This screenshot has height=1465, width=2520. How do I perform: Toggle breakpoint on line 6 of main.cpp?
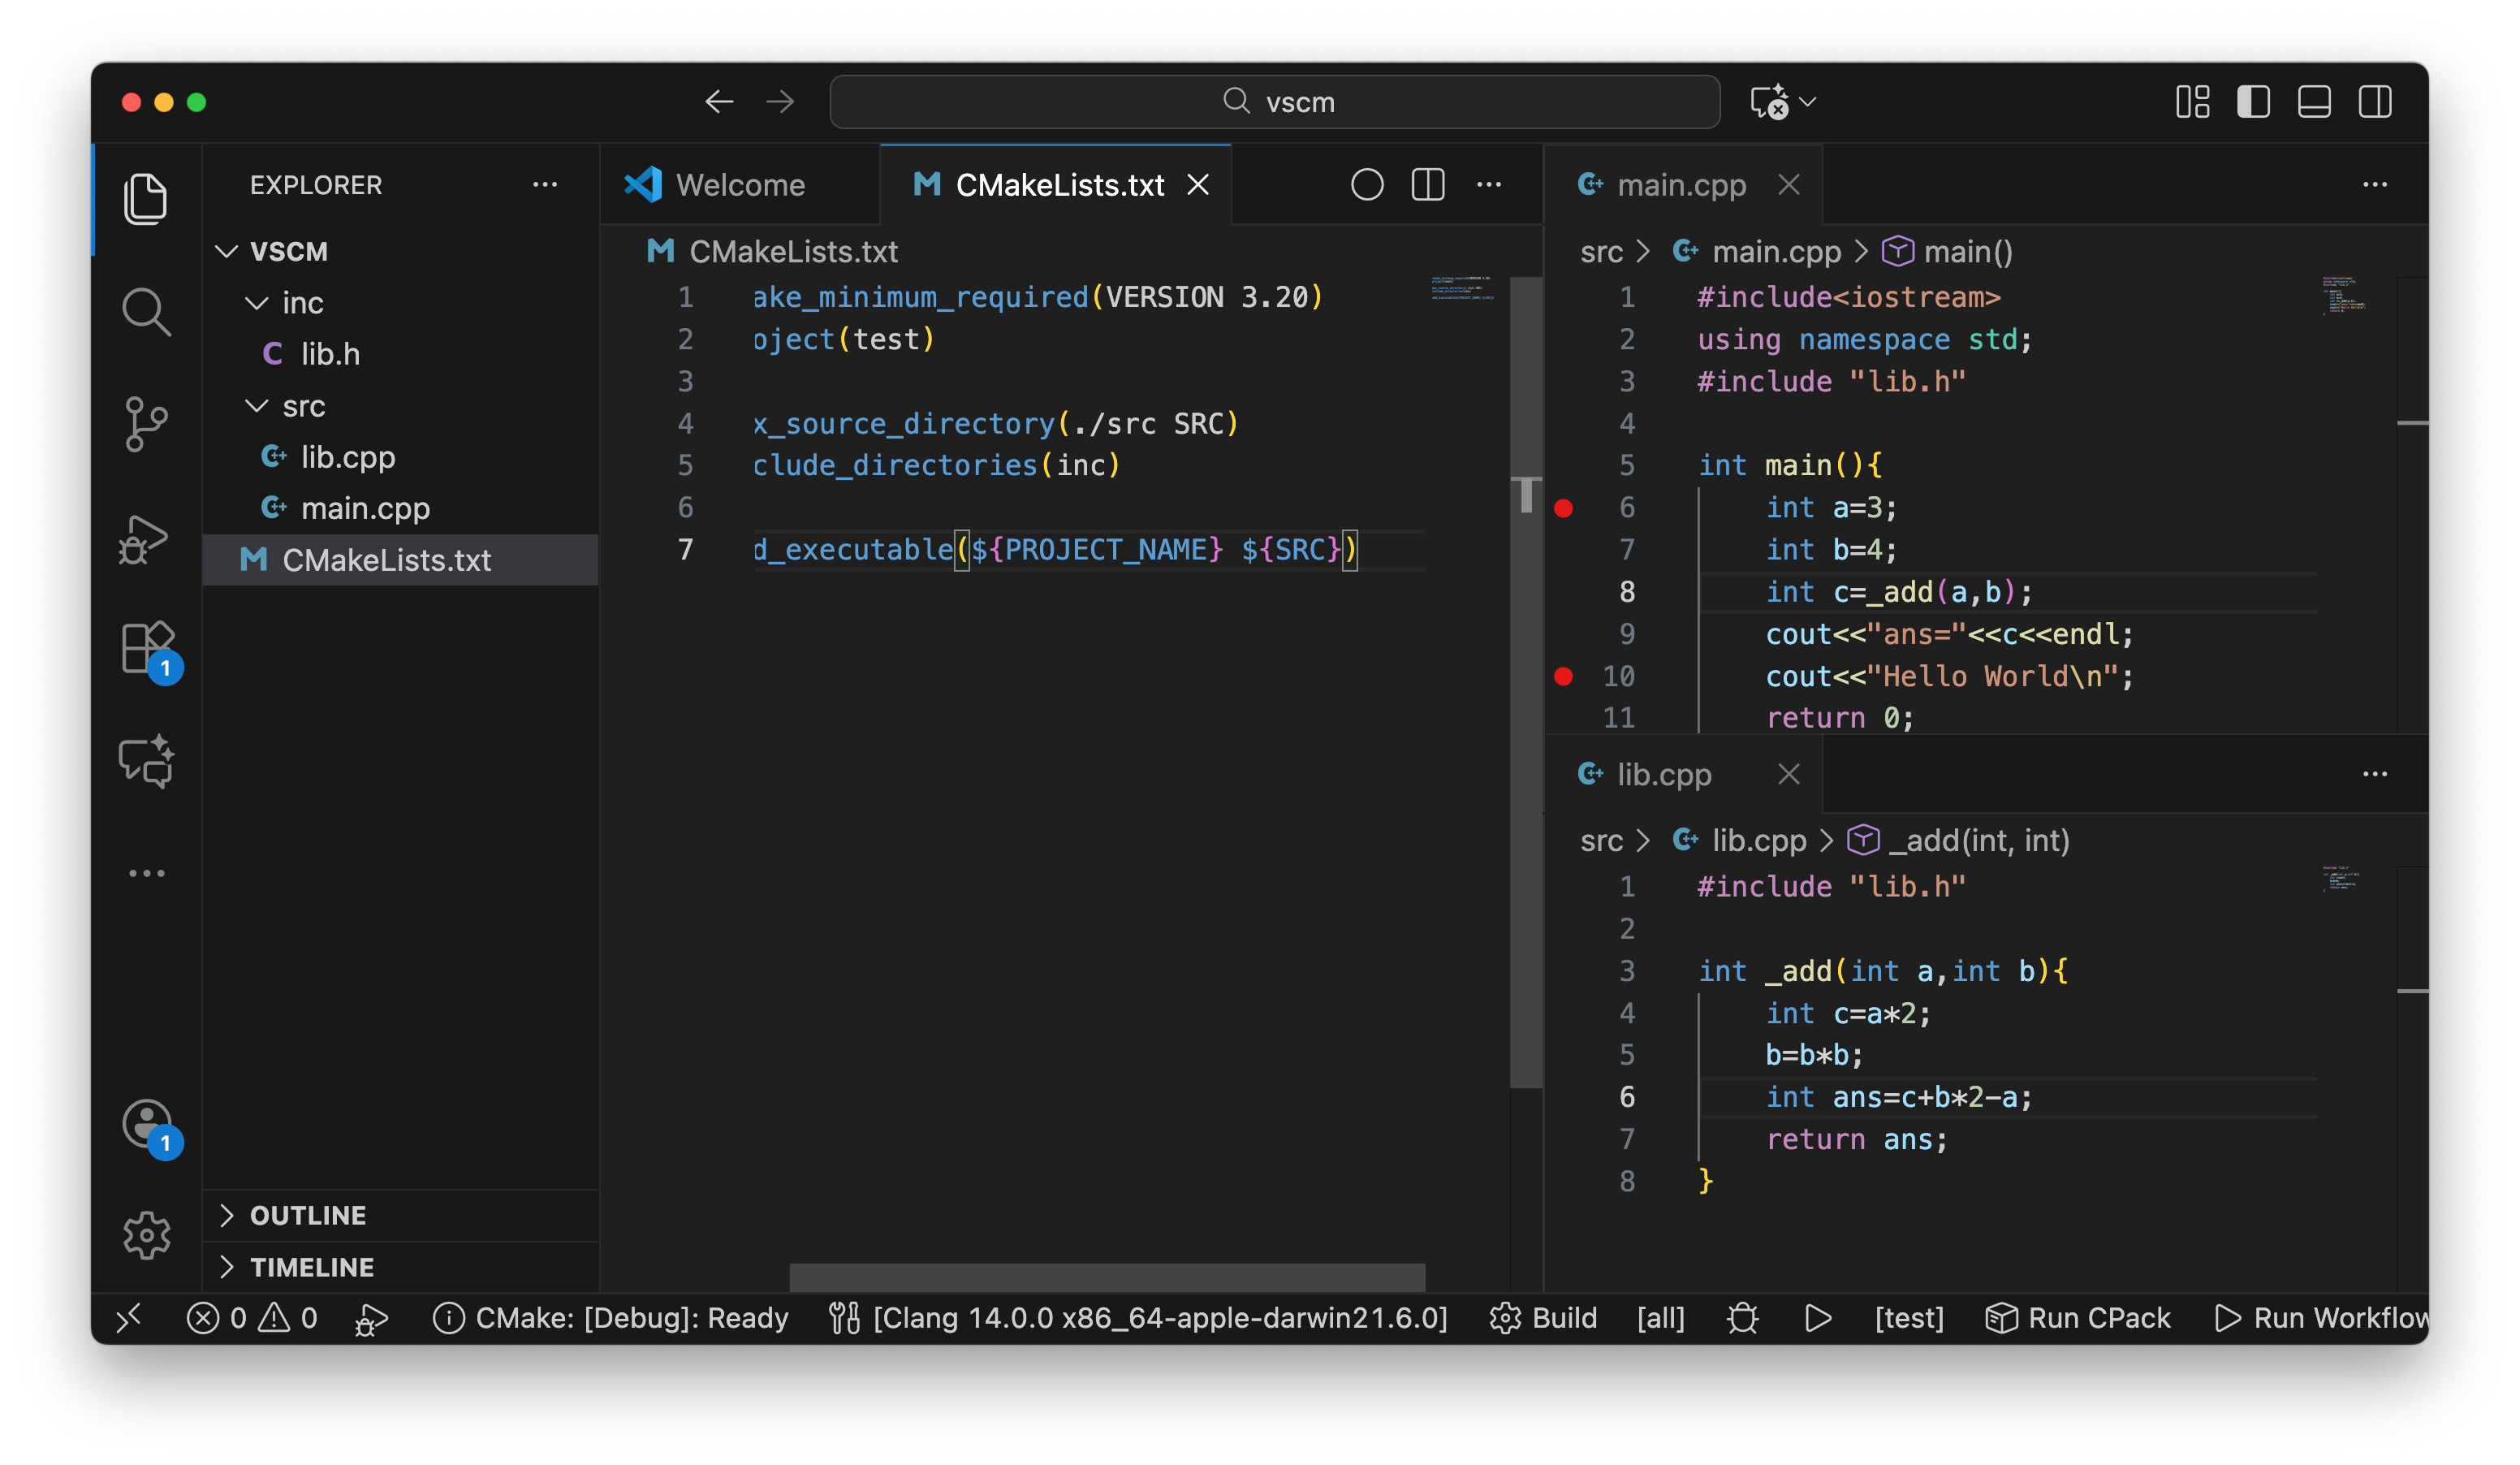[x=1564, y=508]
